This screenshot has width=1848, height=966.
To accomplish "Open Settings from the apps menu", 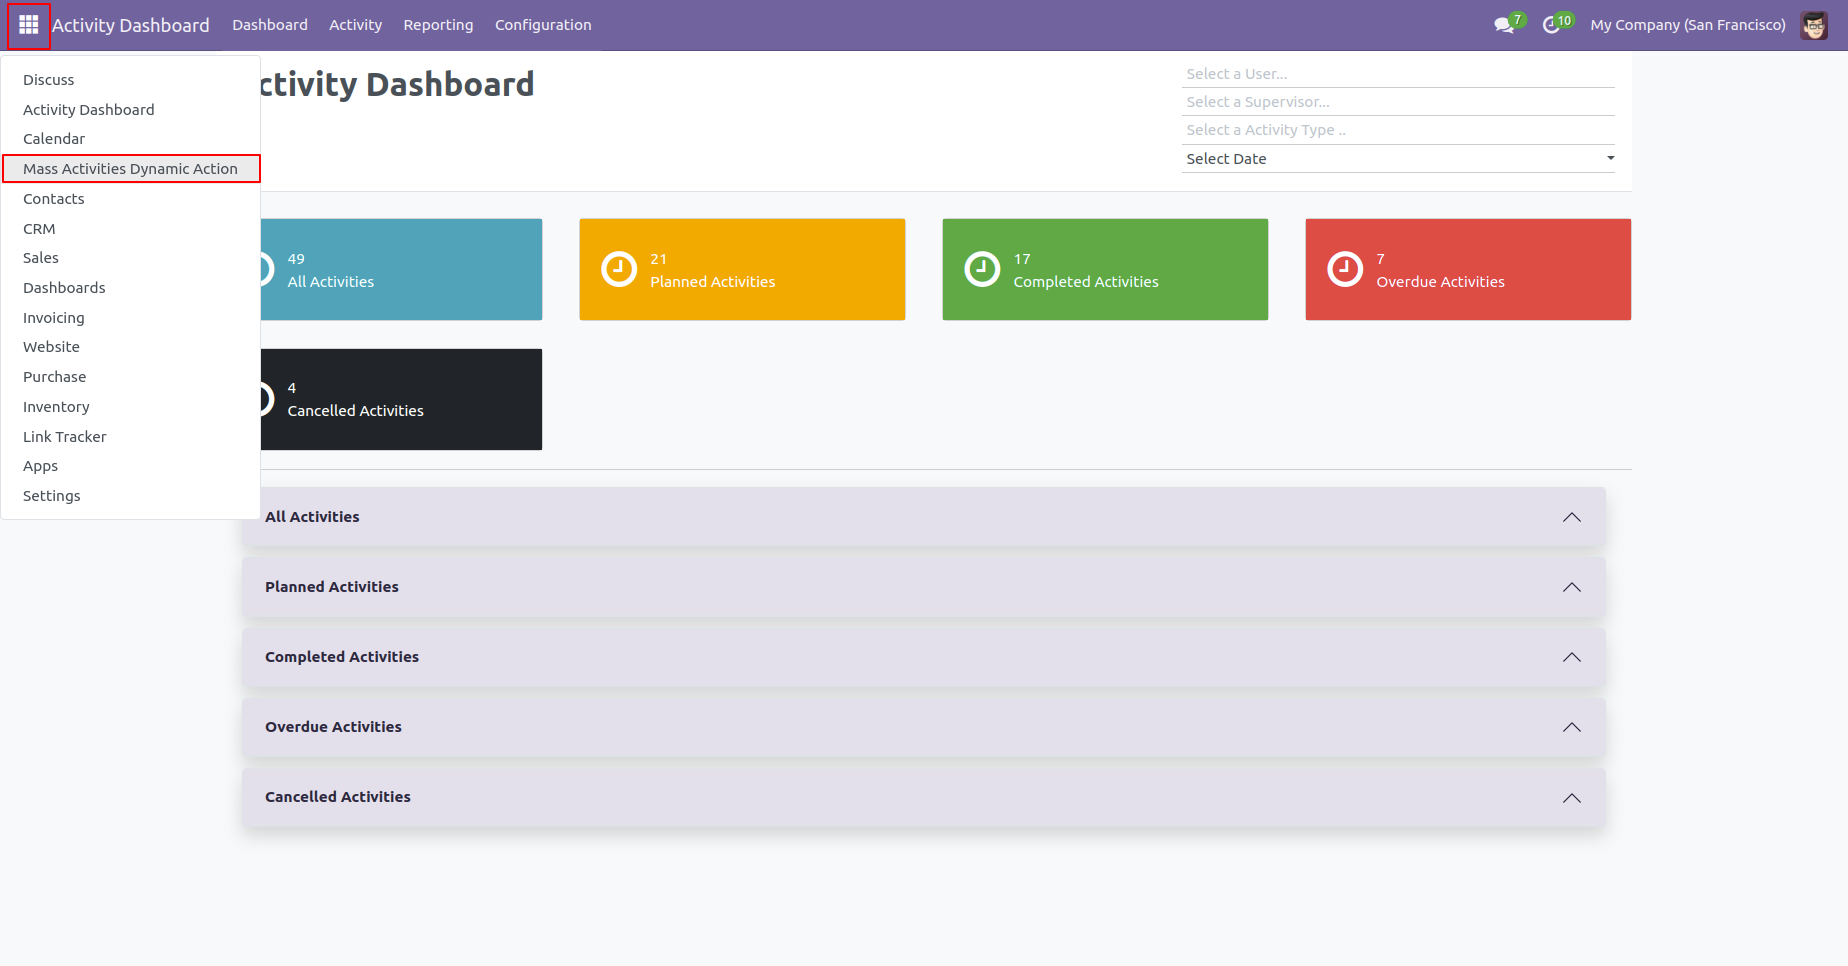I will coord(130,496).
